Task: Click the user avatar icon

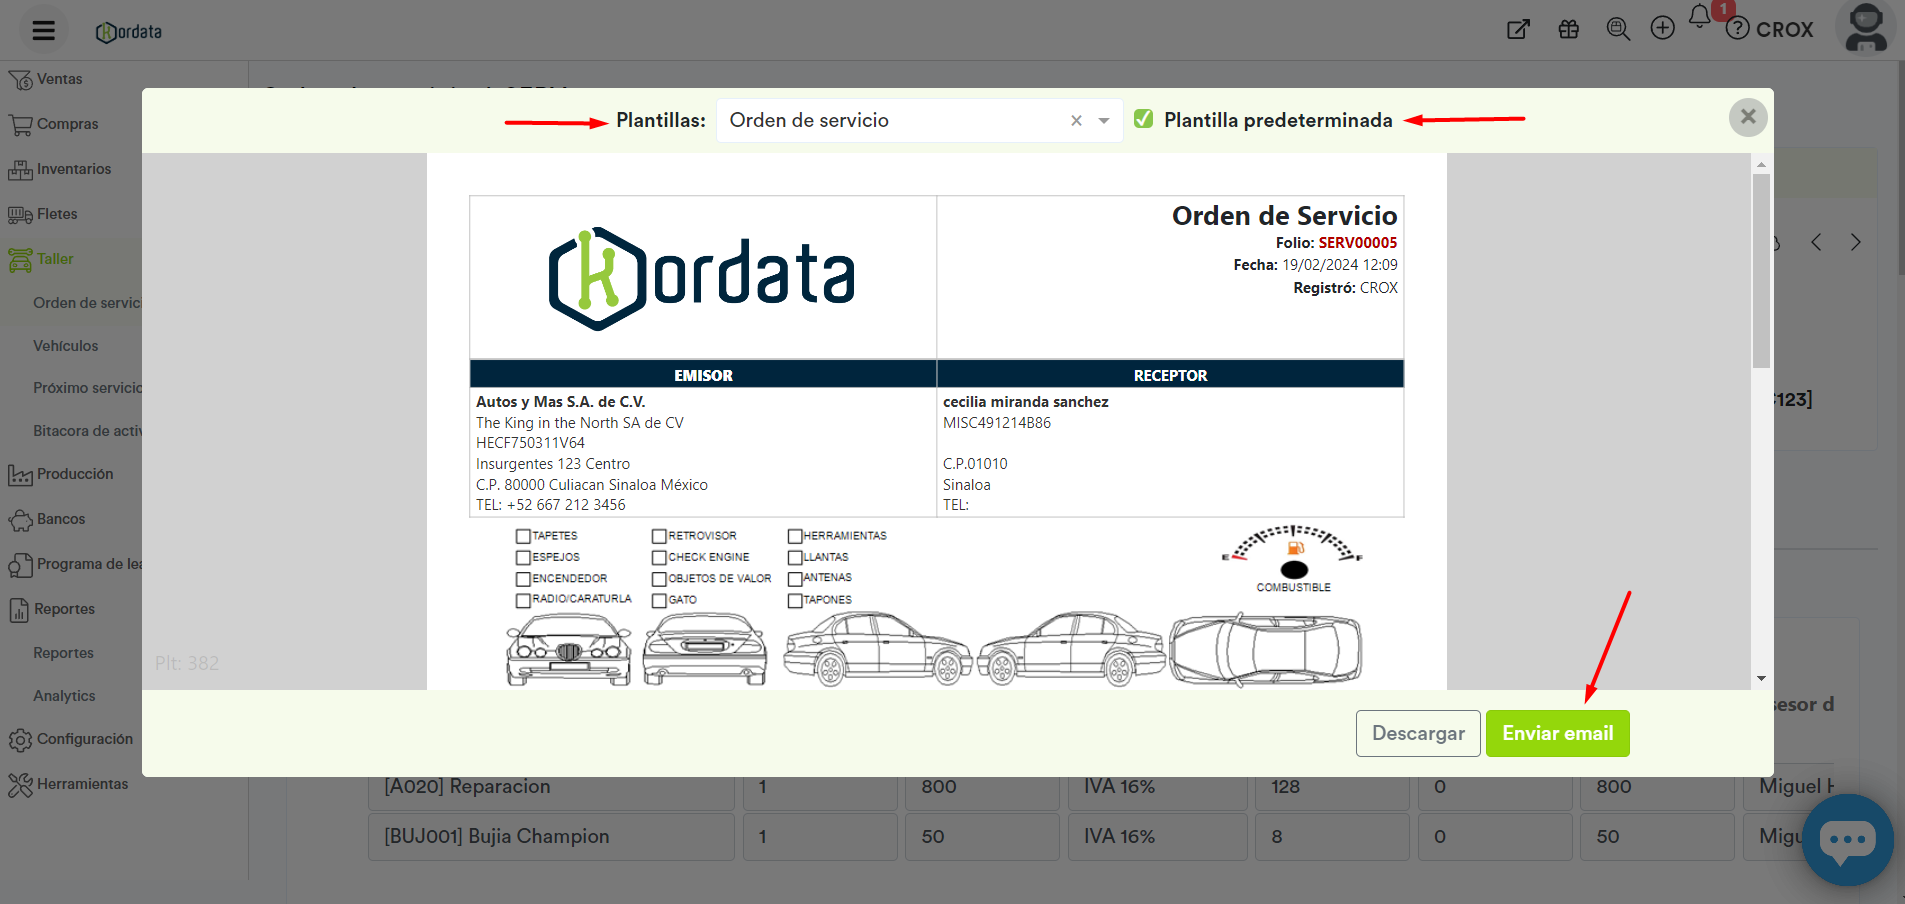Action: tap(1865, 28)
